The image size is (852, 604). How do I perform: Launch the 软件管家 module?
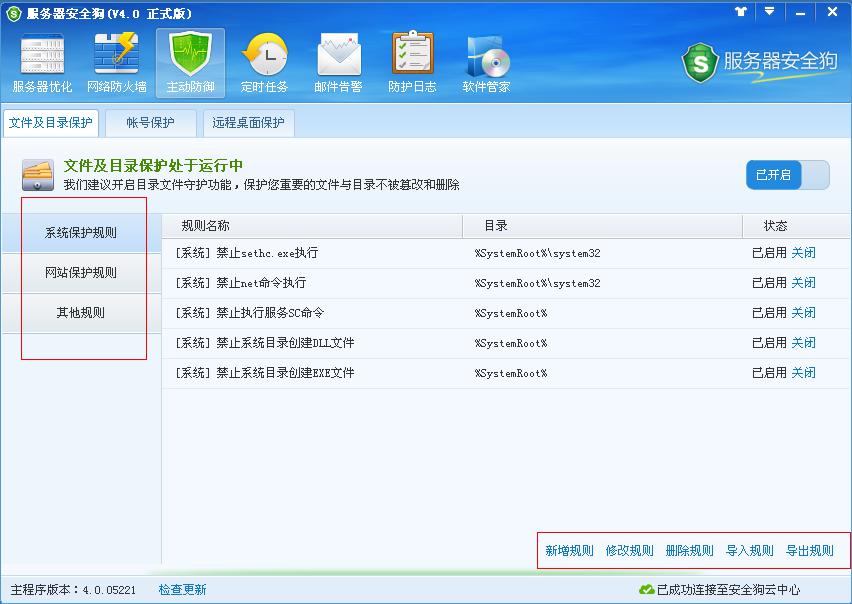click(x=486, y=62)
